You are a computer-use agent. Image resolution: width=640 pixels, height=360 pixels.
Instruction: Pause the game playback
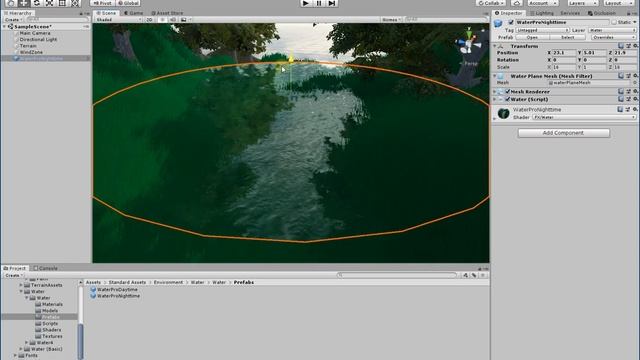319,3
